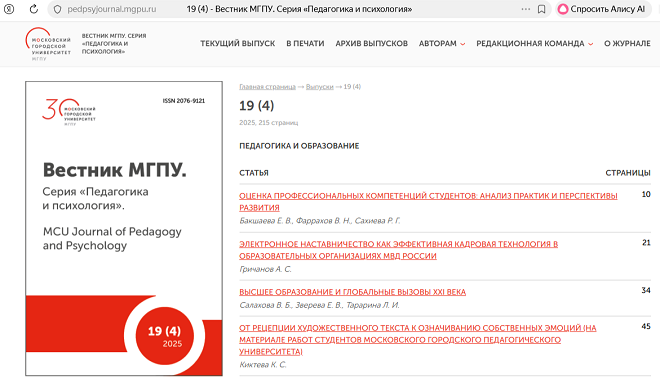Click page number 10
The width and height of the screenshot is (660, 379).
coord(646,194)
